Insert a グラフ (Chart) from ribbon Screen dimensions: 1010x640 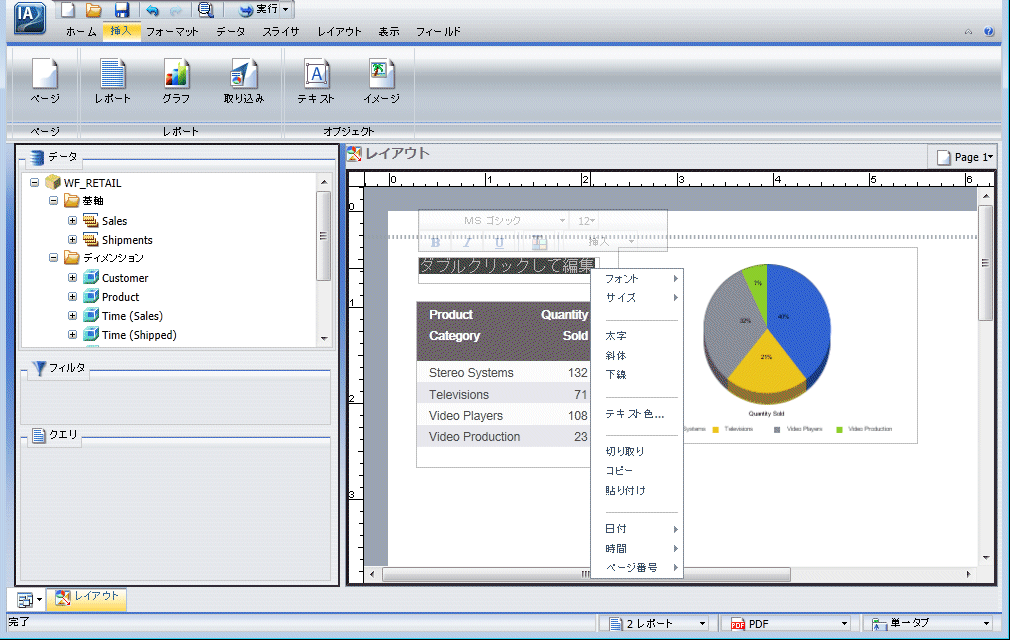[176, 82]
